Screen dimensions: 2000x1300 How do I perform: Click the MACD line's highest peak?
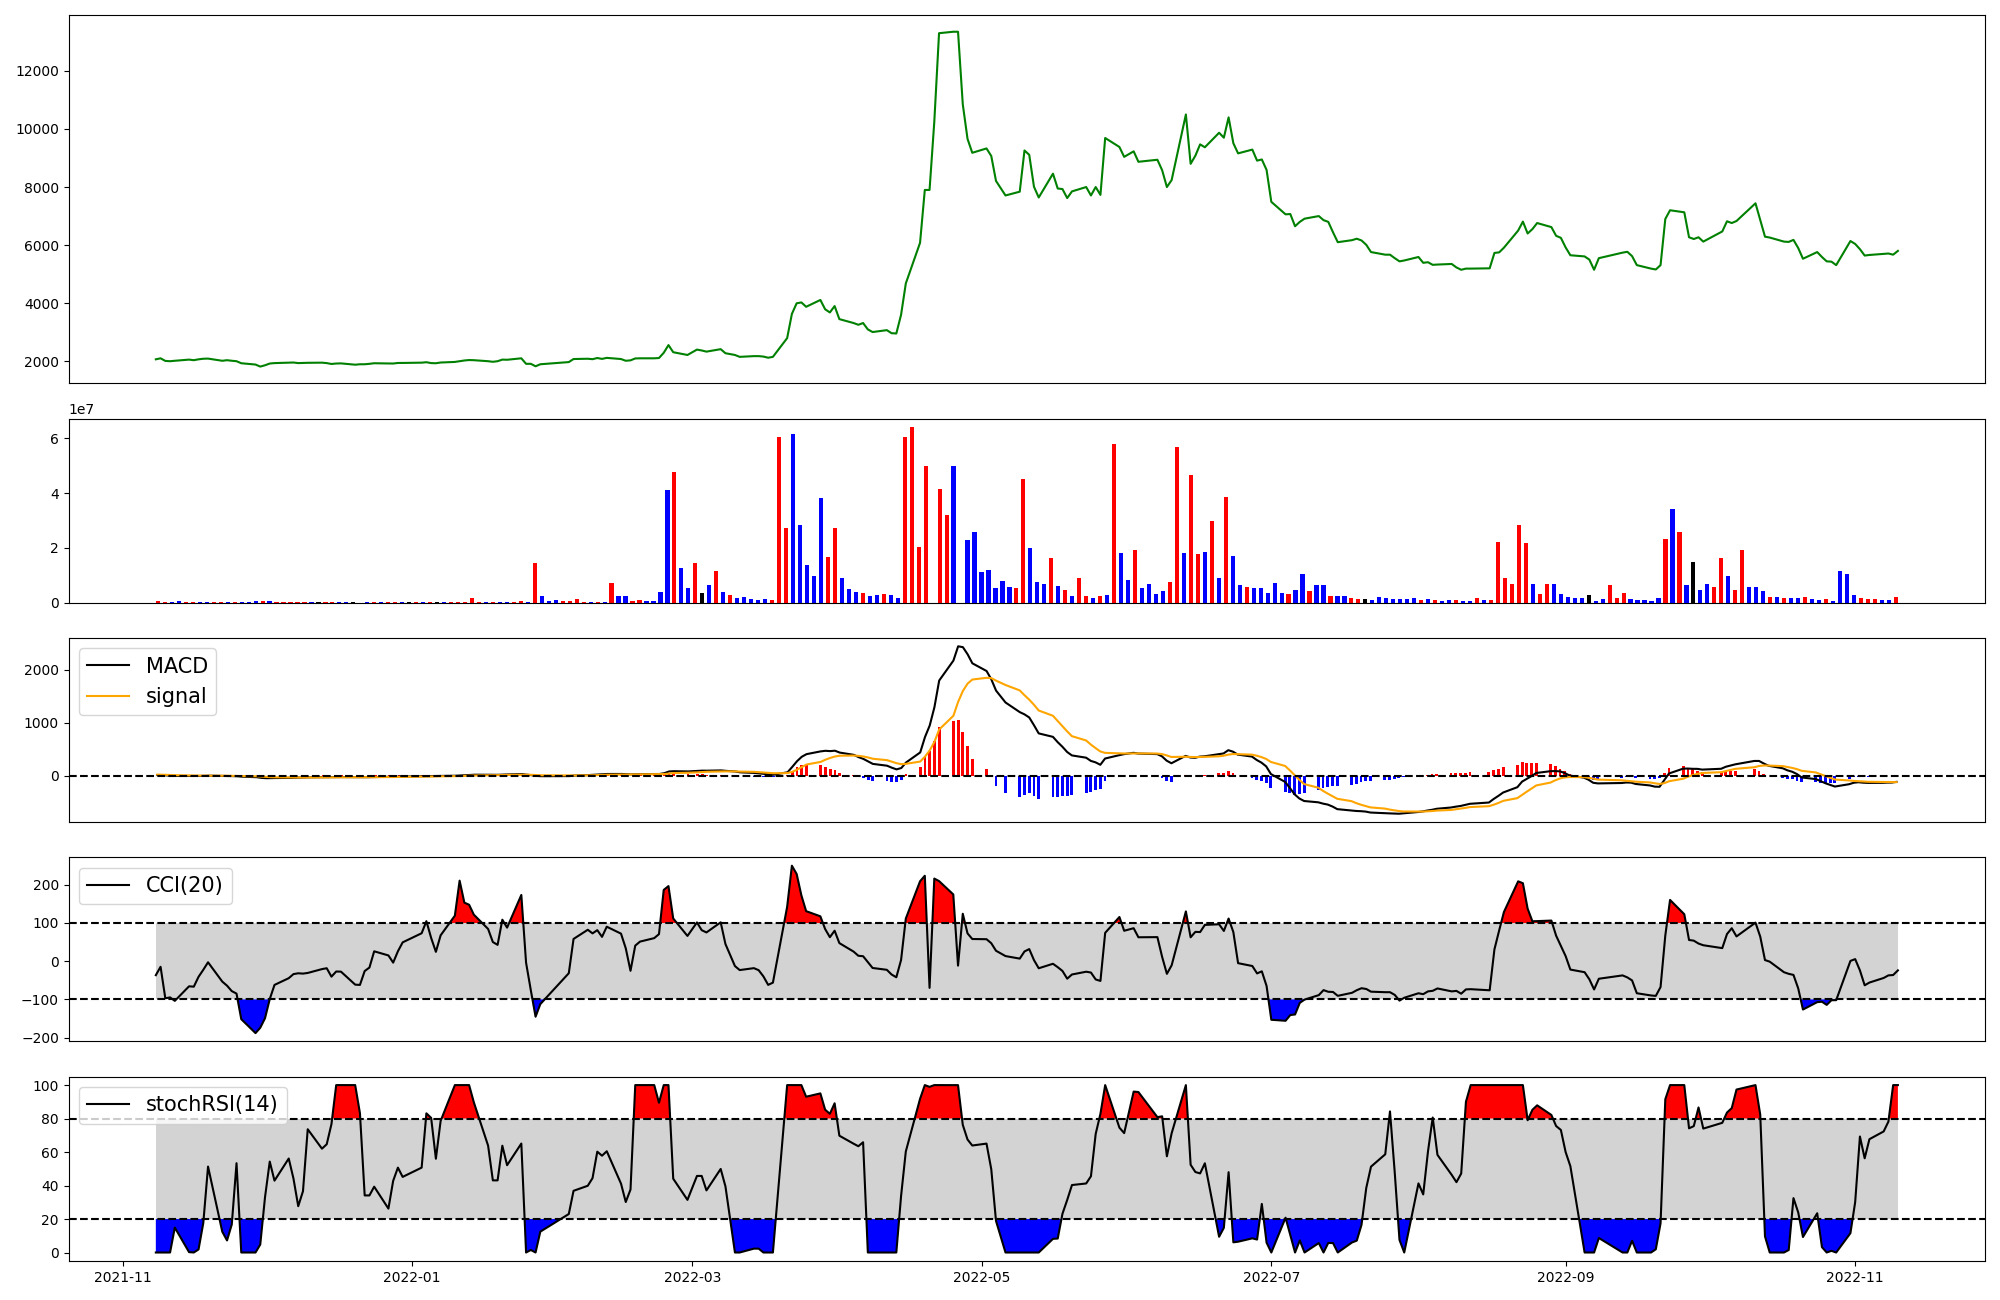[959, 646]
